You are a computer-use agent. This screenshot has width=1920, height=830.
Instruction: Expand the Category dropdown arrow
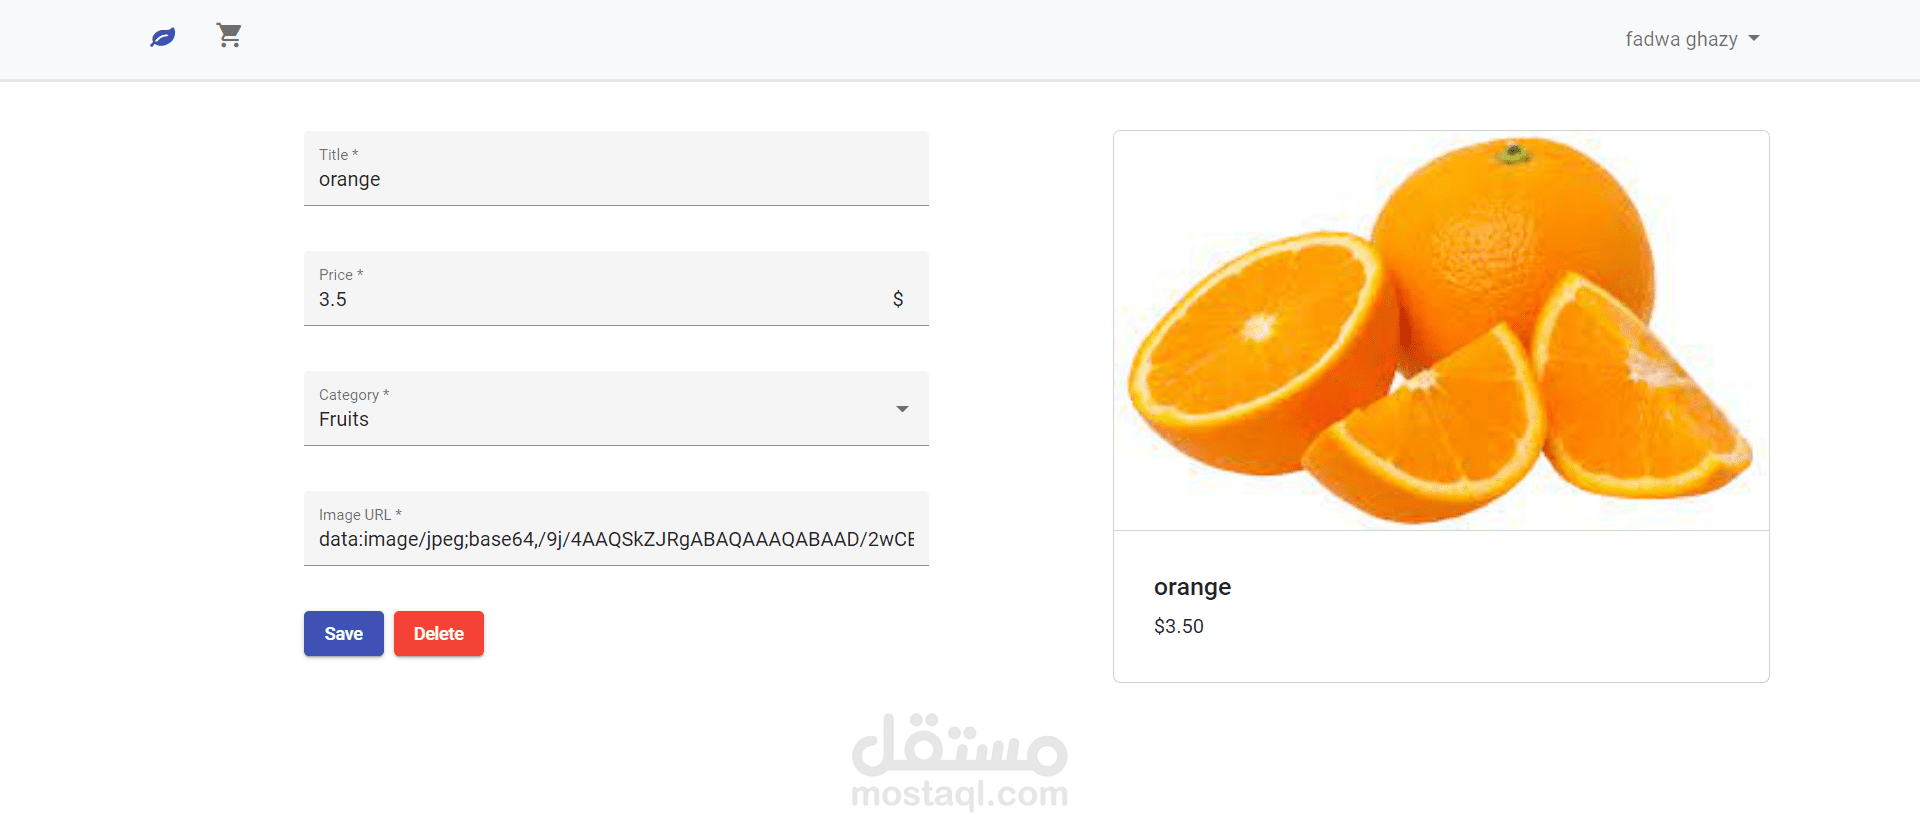(902, 409)
